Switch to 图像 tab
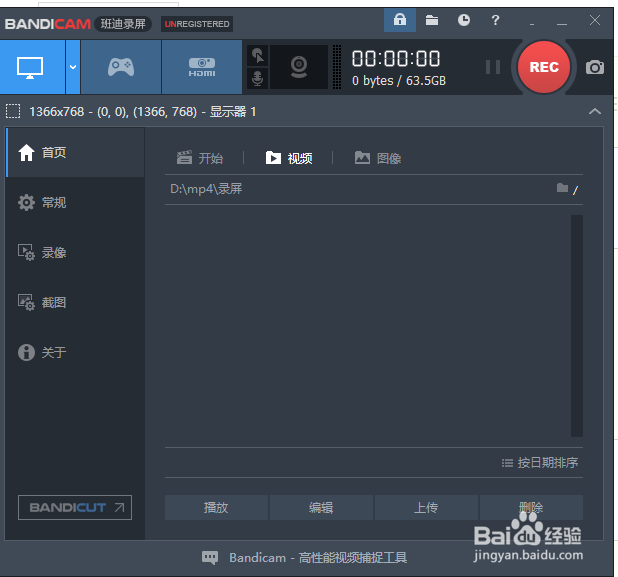Image resolution: width=618 pixels, height=577 pixels. tap(378, 158)
